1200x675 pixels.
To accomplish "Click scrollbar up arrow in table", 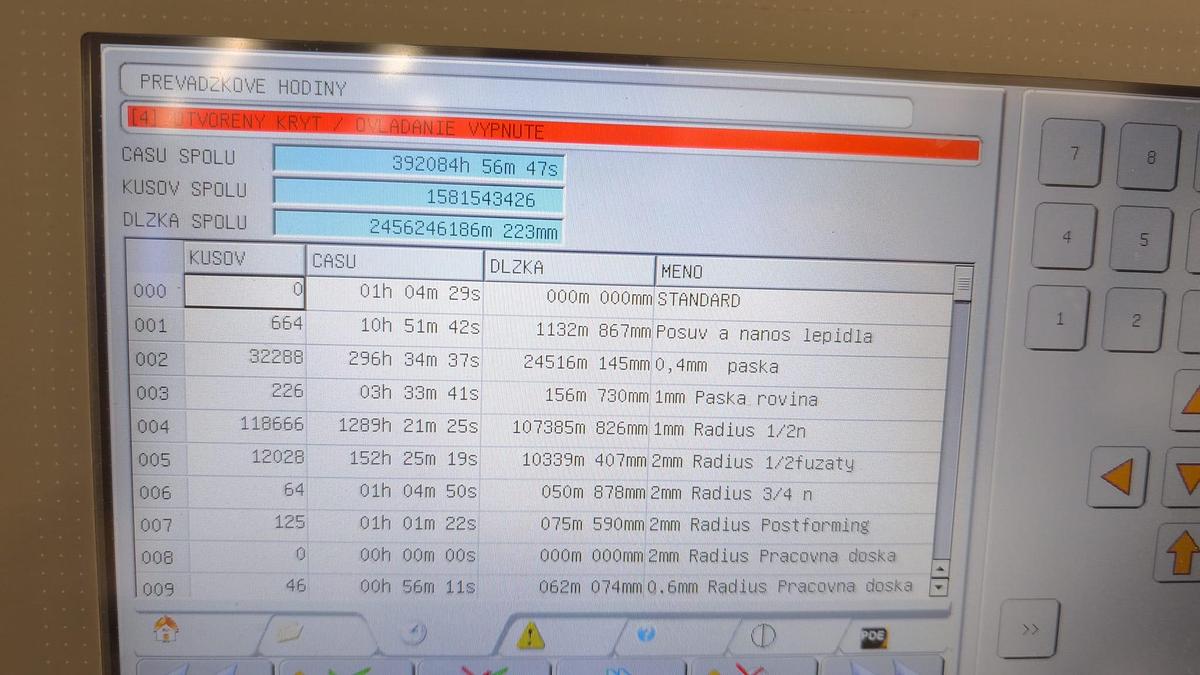I will pos(939,568).
